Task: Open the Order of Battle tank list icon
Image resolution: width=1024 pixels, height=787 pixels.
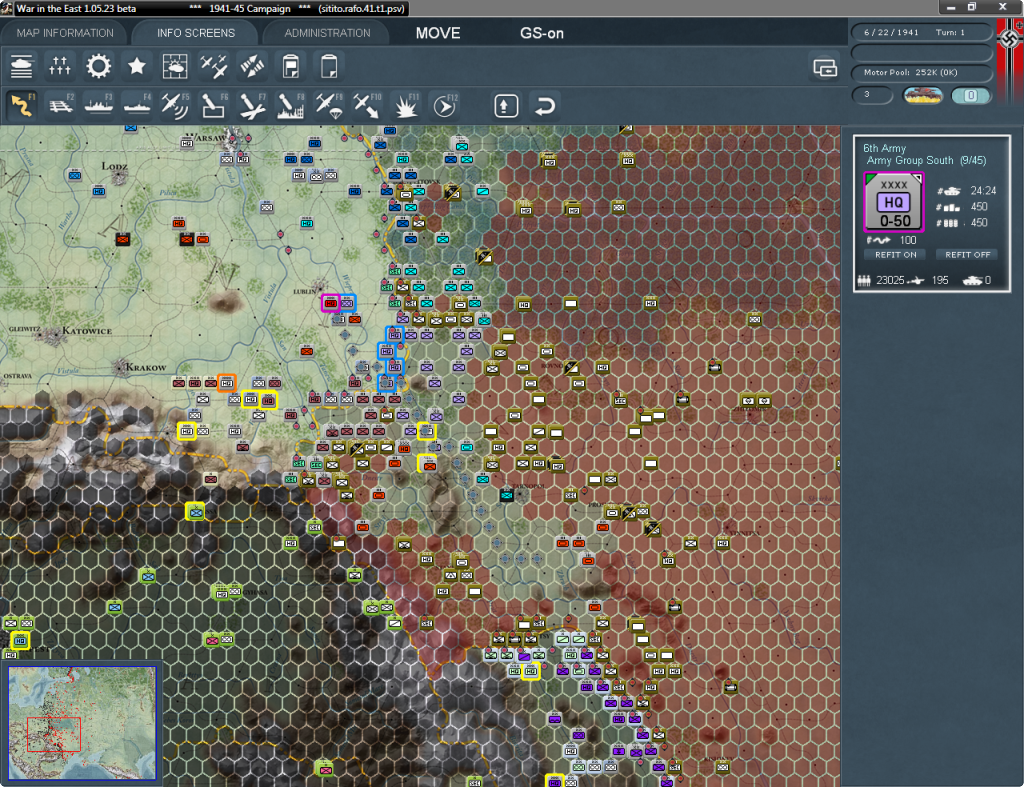Action: [x=22, y=66]
